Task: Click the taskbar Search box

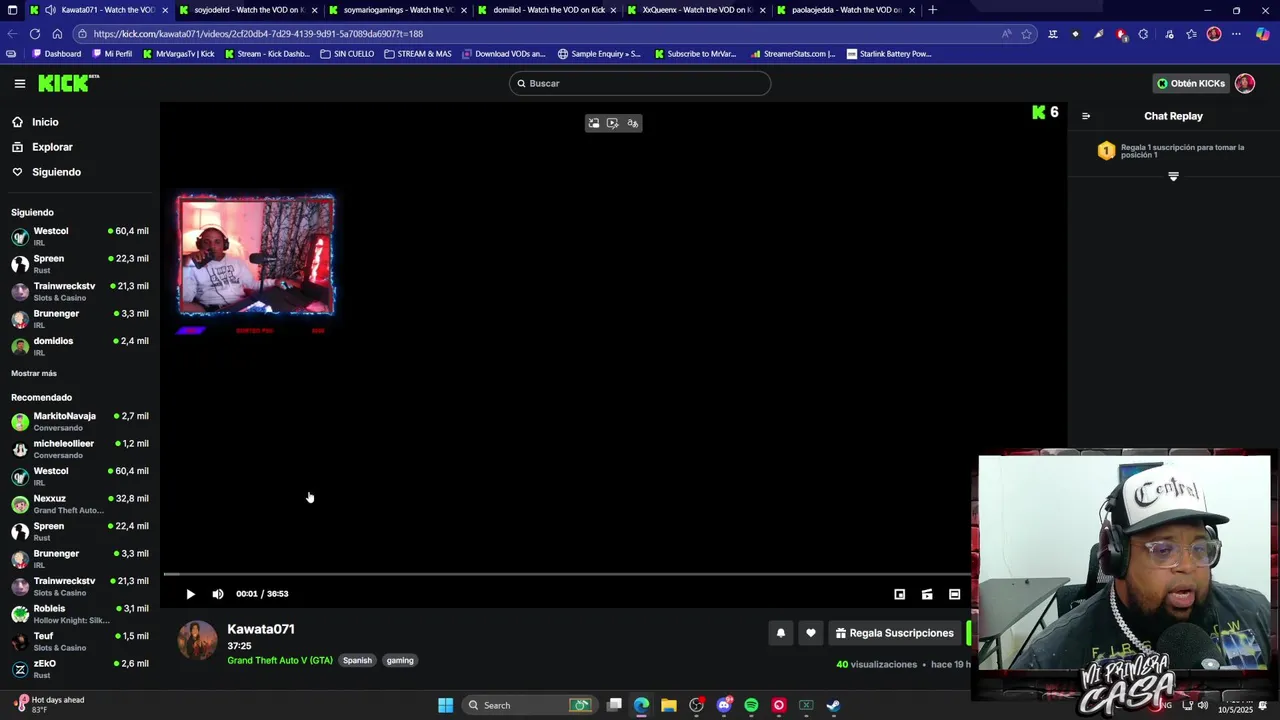Action: click(528, 705)
